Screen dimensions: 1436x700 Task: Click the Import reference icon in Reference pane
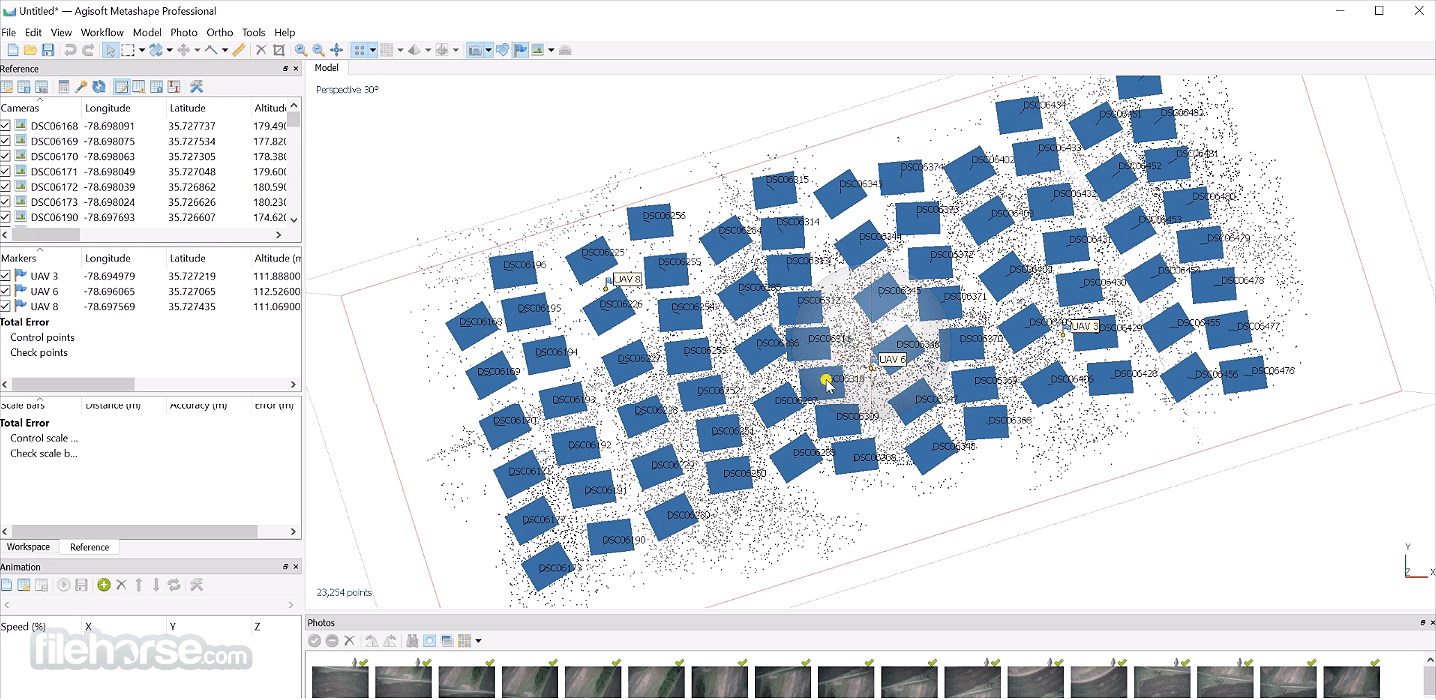pos(6,87)
